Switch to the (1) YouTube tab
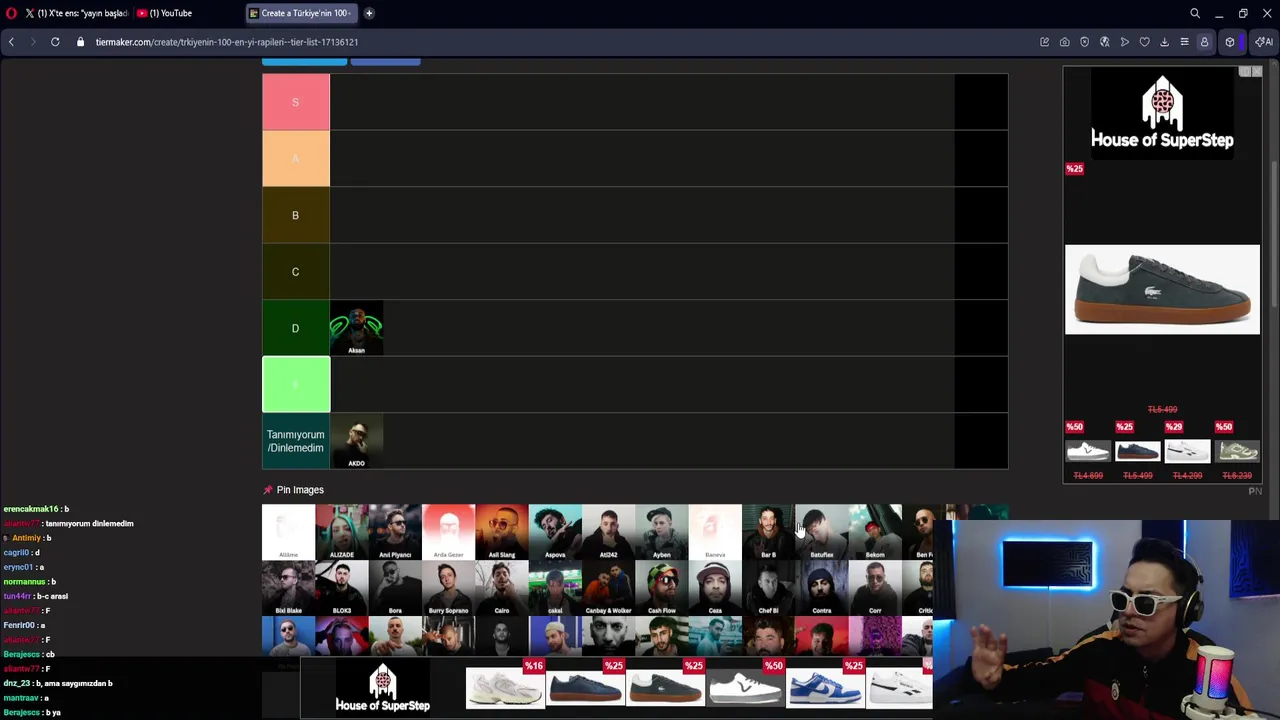This screenshot has width=1280, height=720. pyautogui.click(x=165, y=13)
